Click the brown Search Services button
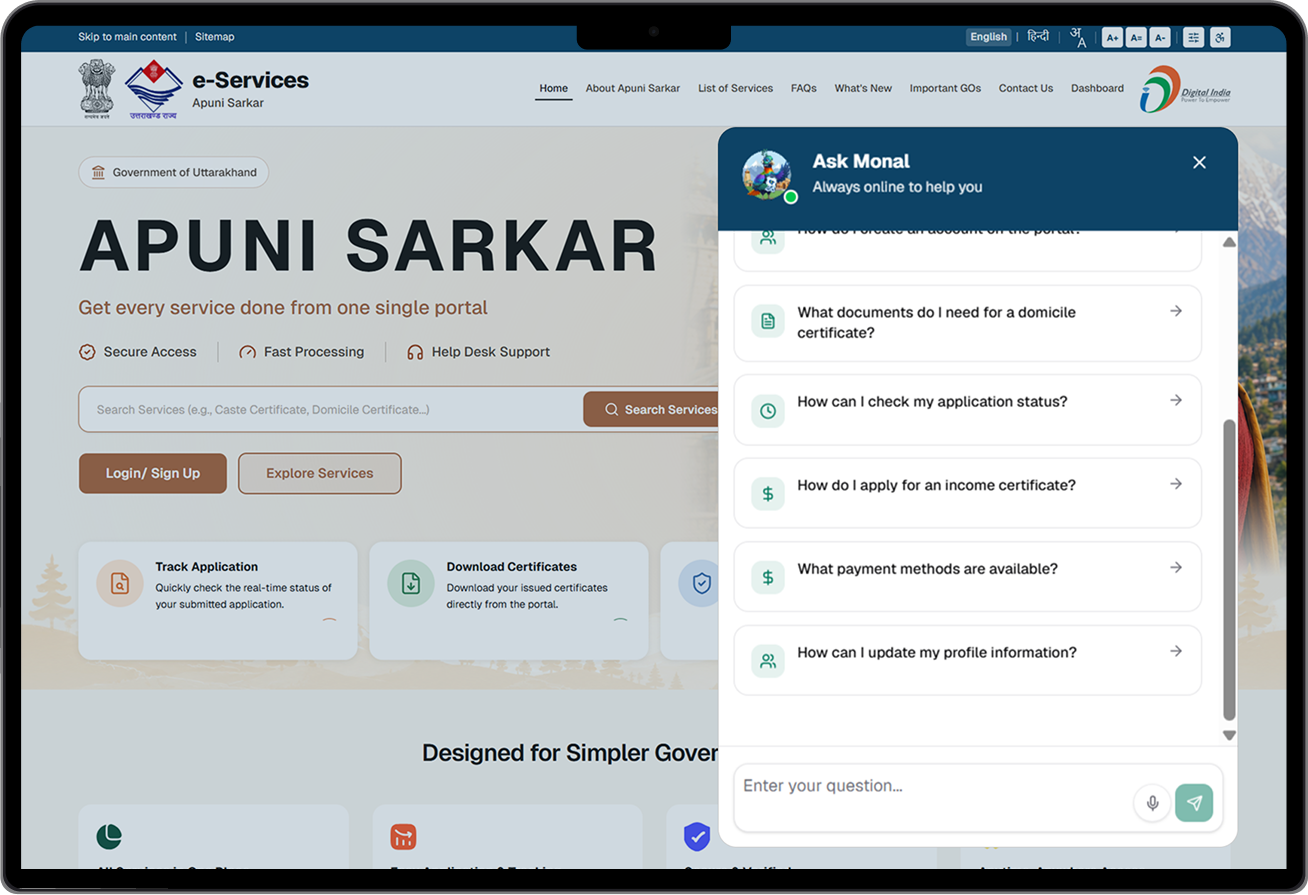The height and width of the screenshot is (895, 1308). pos(651,410)
